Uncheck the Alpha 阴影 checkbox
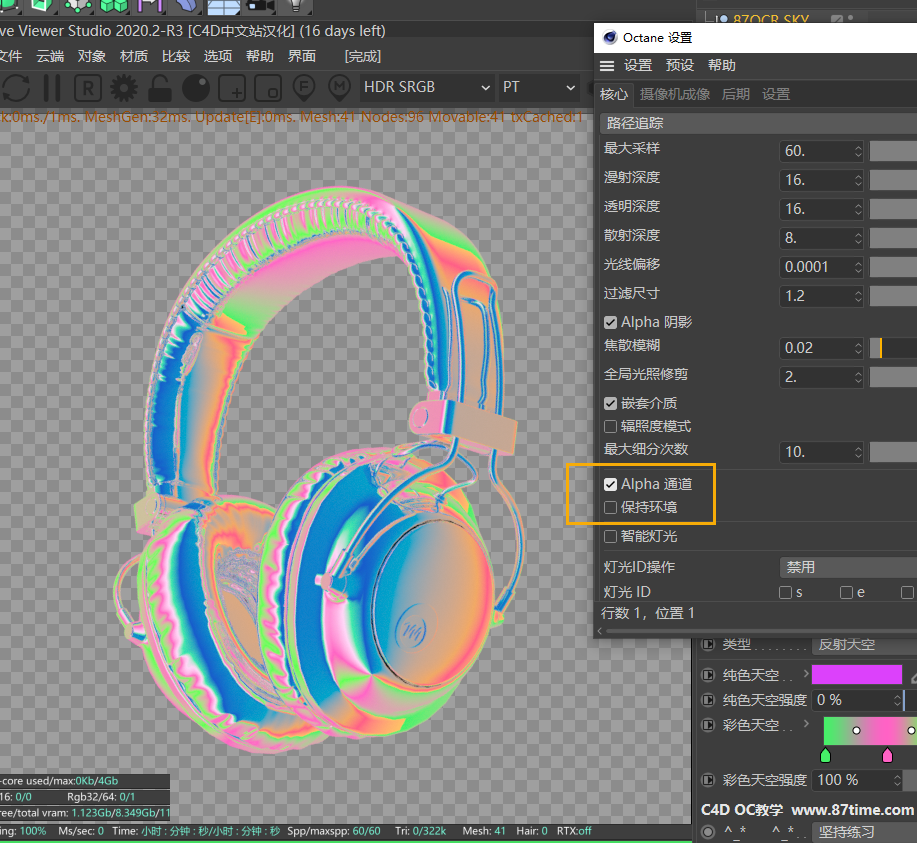 (x=611, y=322)
